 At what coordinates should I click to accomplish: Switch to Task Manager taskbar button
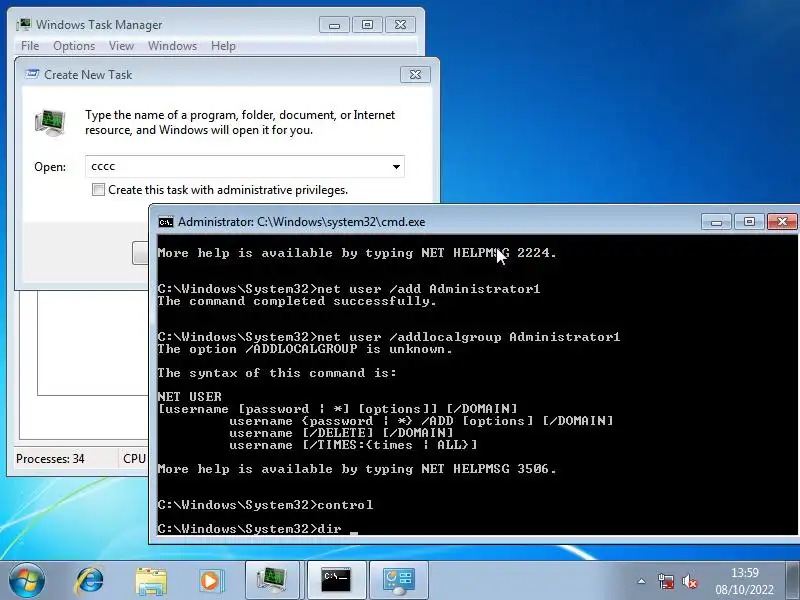[272, 580]
